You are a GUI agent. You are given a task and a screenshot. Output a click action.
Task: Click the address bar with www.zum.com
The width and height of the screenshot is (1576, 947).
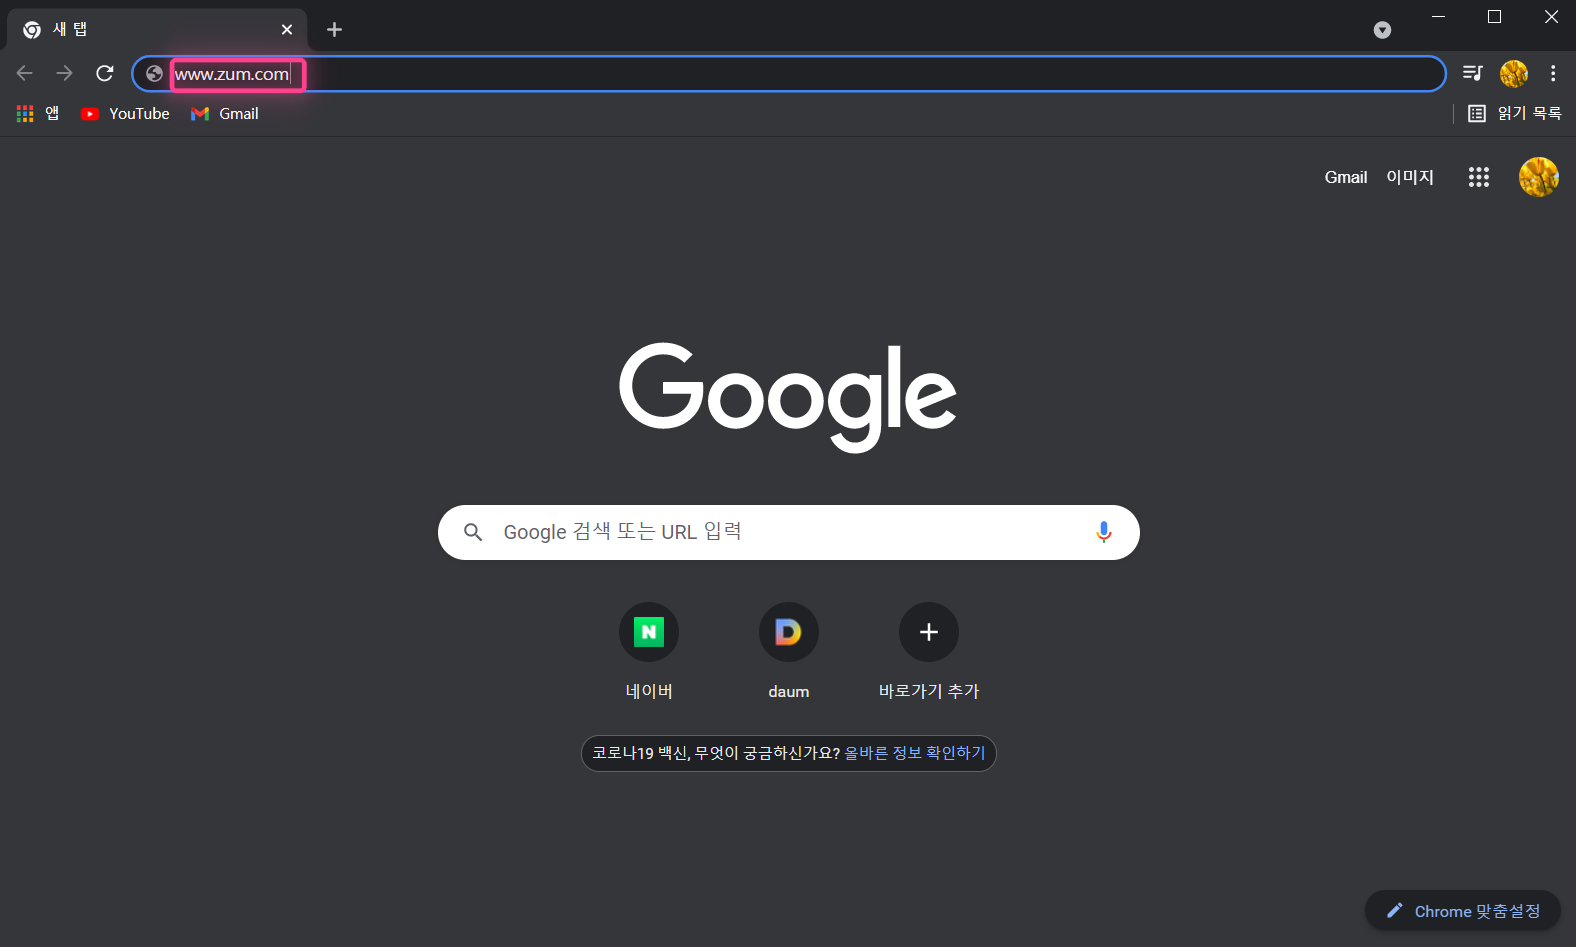coord(788,73)
